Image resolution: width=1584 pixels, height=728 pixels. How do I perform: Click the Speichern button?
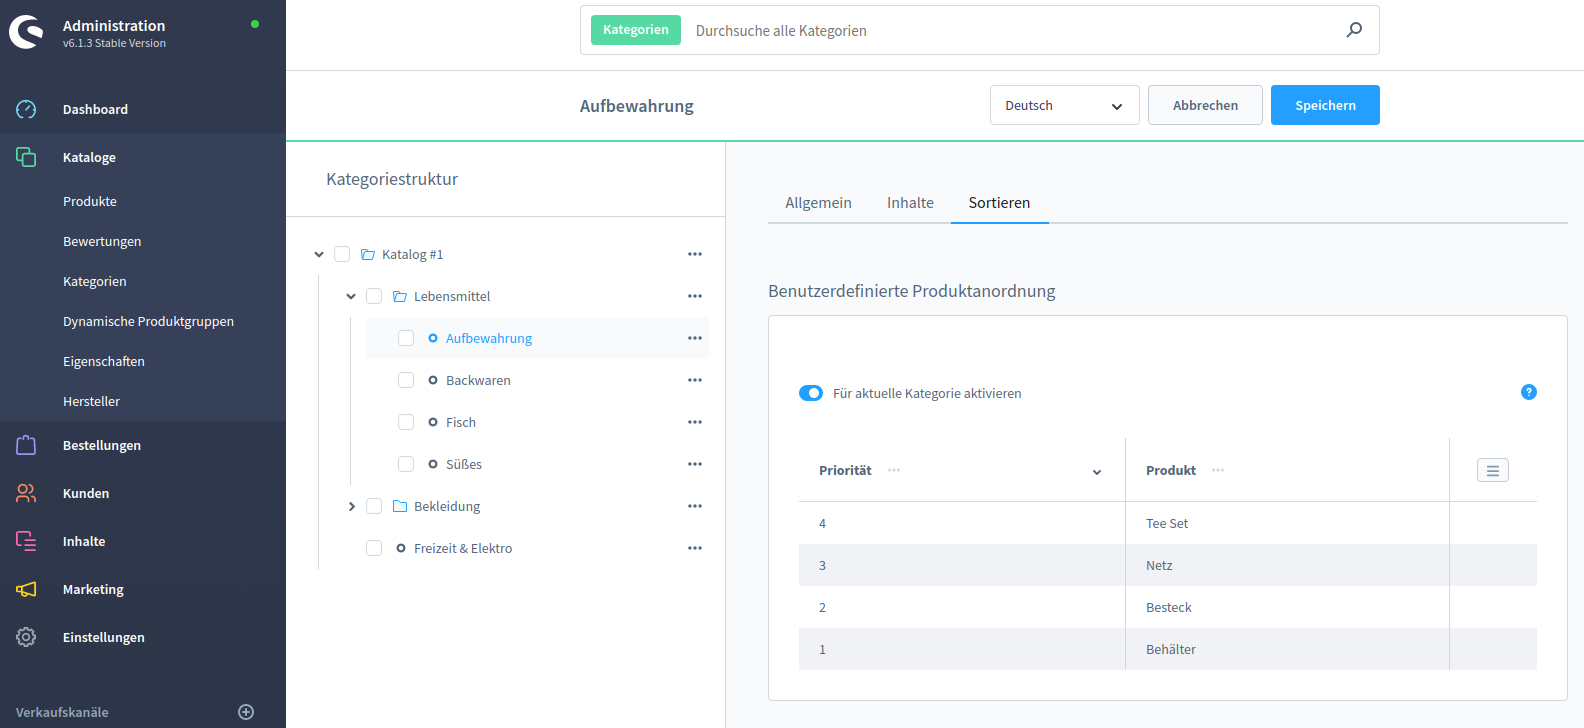[x=1325, y=105]
